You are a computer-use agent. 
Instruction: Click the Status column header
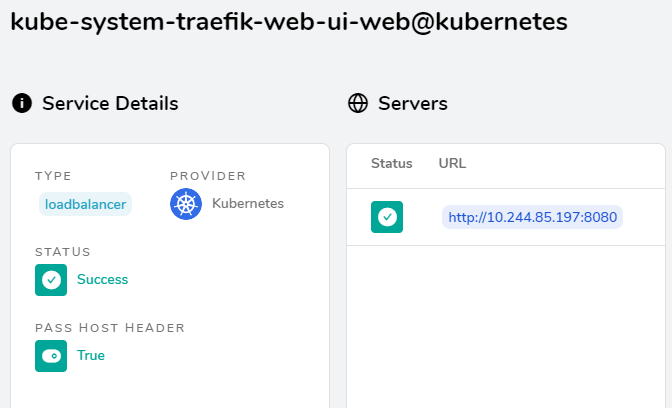pos(392,163)
